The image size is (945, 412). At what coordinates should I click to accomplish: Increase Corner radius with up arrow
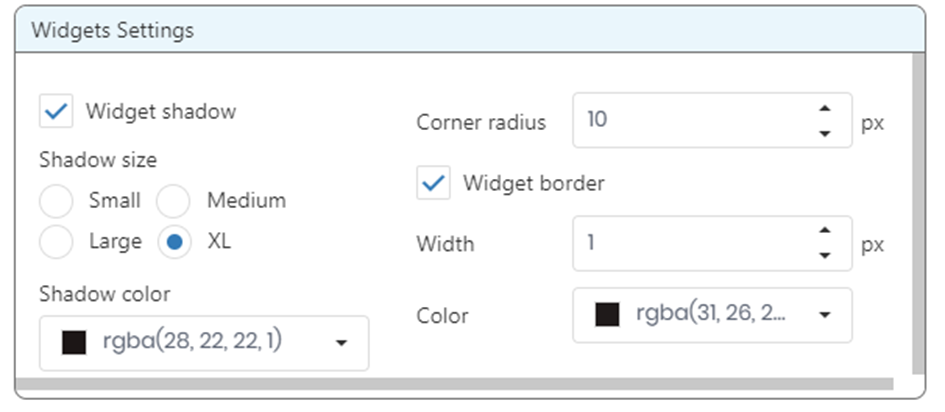click(x=825, y=110)
